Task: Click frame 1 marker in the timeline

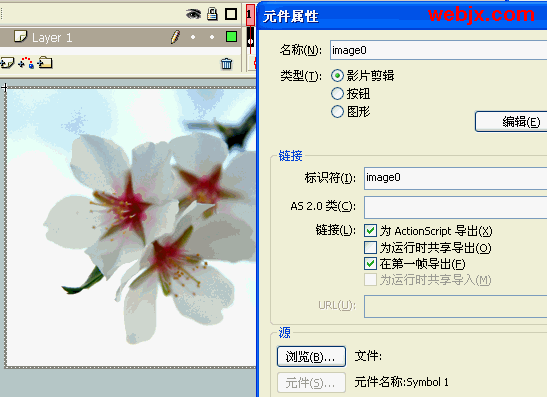Action: tap(250, 14)
